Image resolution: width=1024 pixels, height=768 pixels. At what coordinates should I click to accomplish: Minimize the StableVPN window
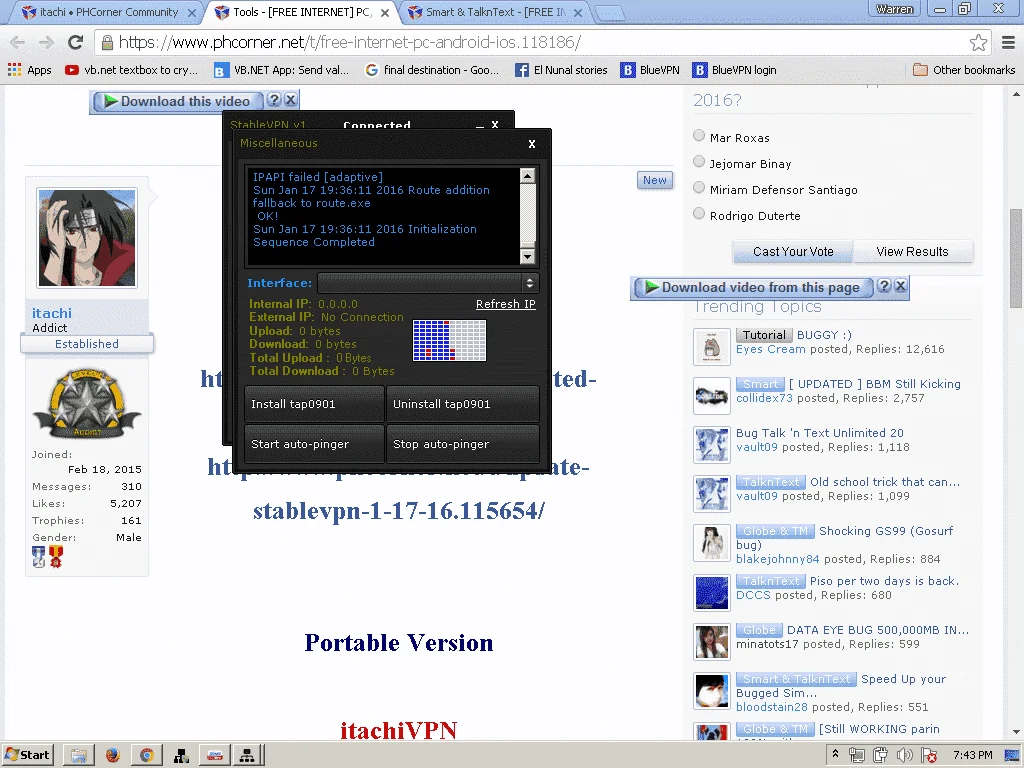coord(479,124)
